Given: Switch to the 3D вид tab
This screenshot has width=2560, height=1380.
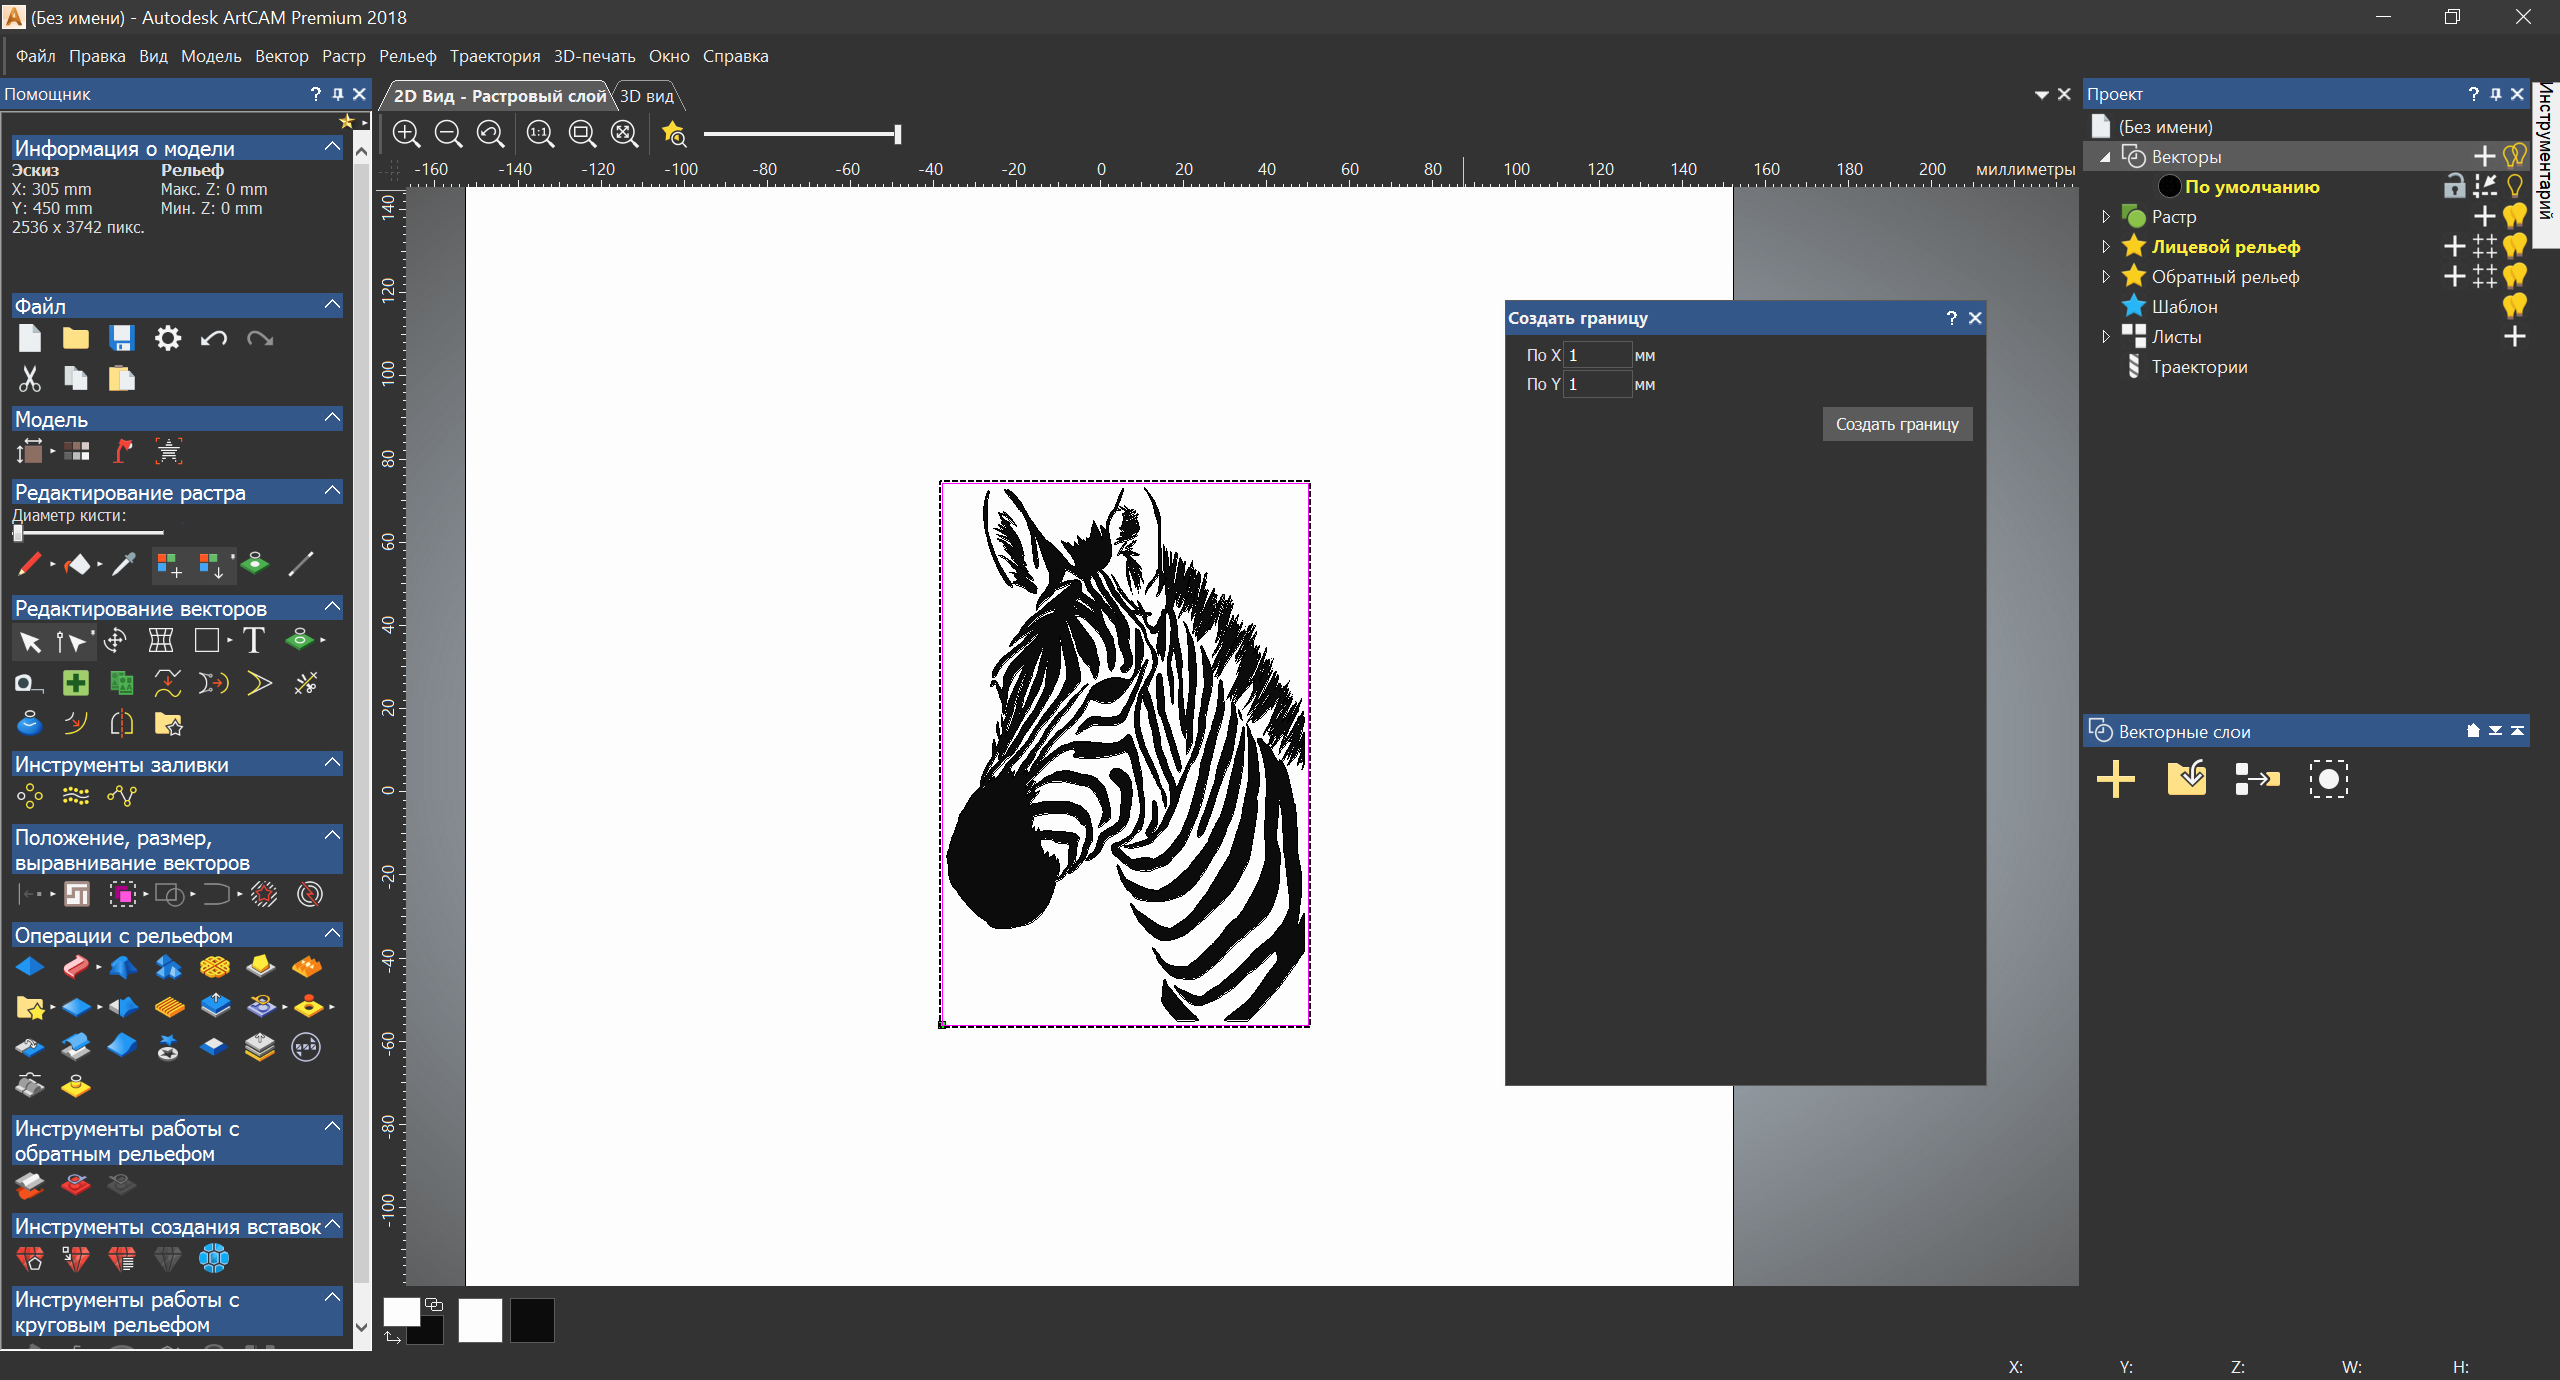Looking at the screenshot, I should pyautogui.click(x=647, y=96).
